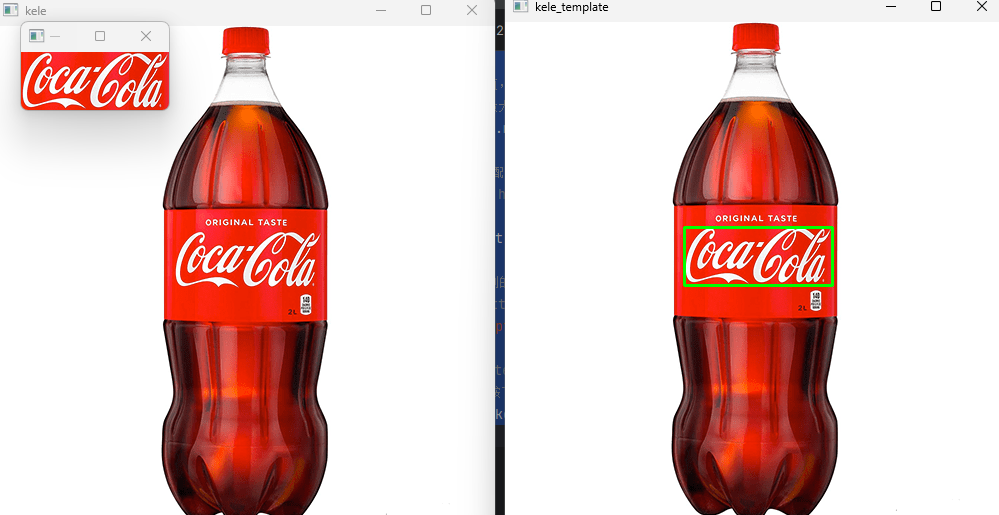Click ORIGINAL TASTE text in kele_template window

point(756,219)
